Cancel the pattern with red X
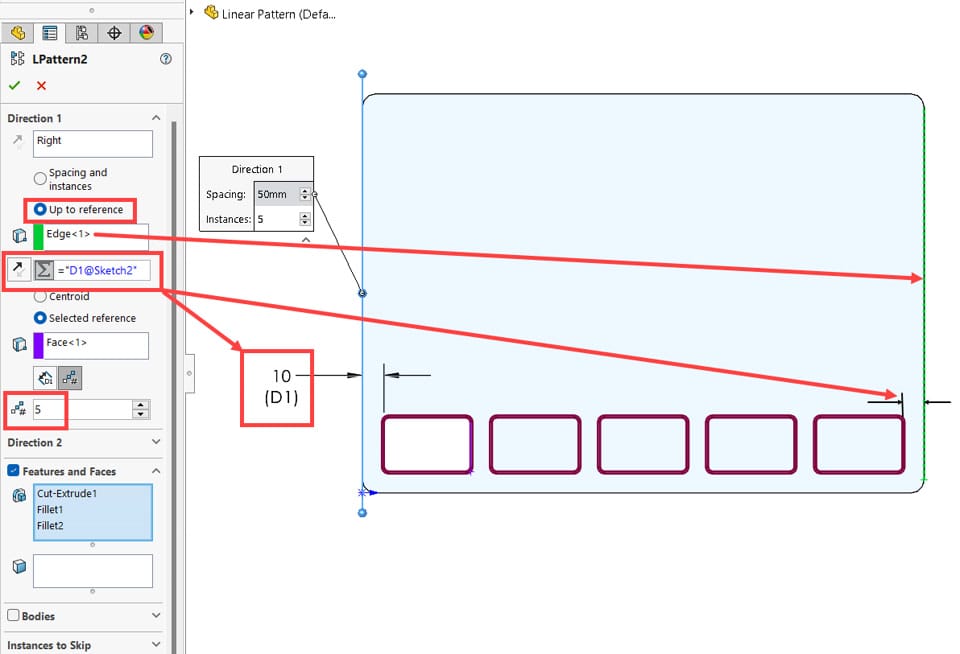960x654 pixels. tap(41, 86)
